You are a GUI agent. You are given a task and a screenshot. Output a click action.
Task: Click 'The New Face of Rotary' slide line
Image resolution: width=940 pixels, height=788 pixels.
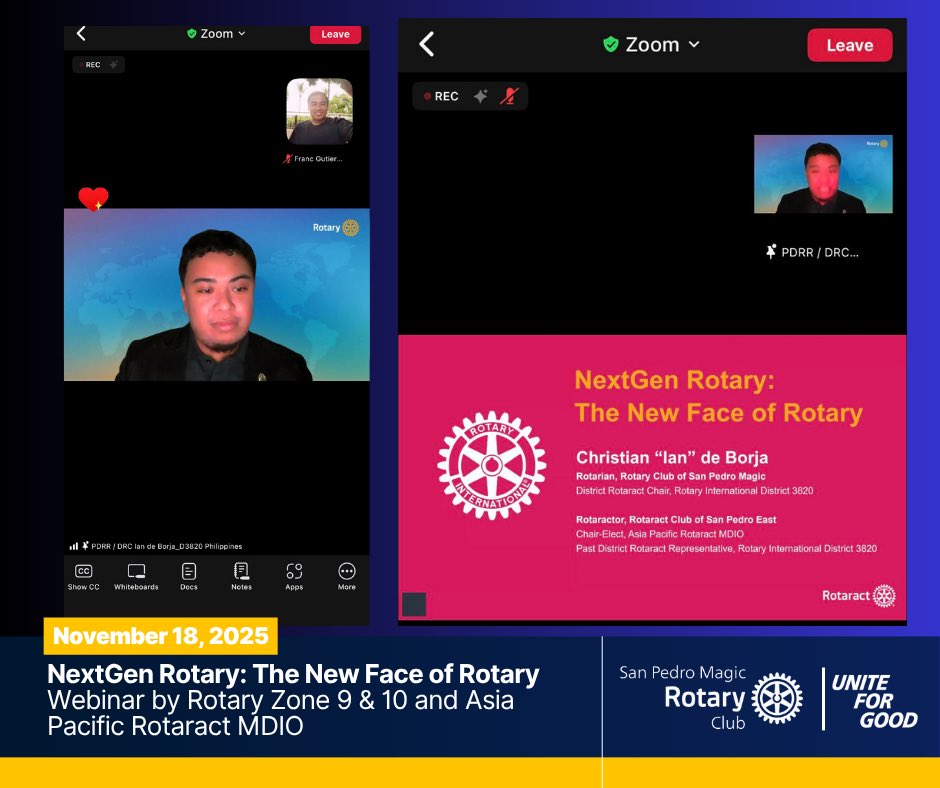718,413
